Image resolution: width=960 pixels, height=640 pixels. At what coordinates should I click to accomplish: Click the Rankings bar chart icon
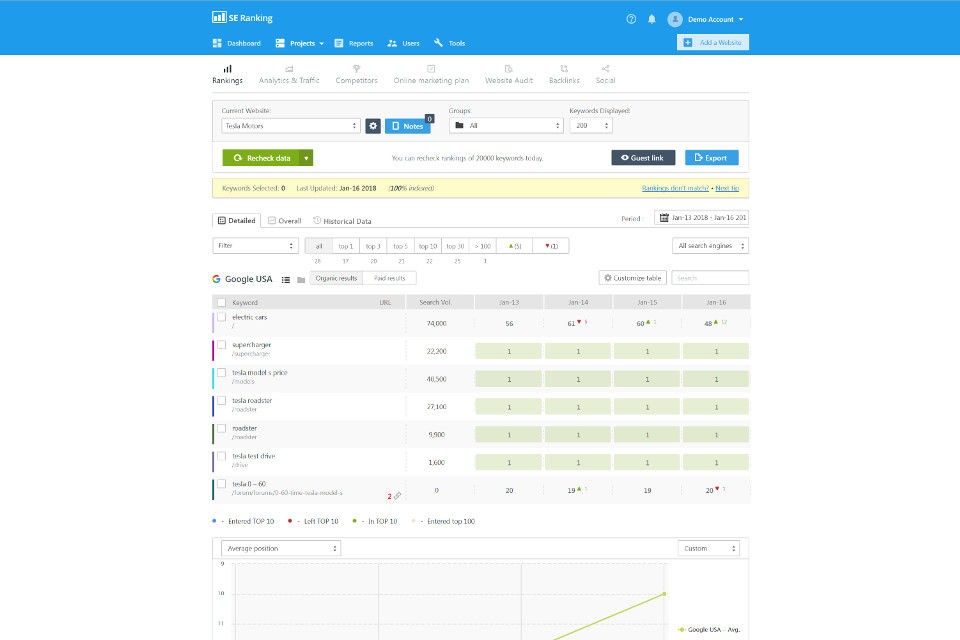coord(227,69)
